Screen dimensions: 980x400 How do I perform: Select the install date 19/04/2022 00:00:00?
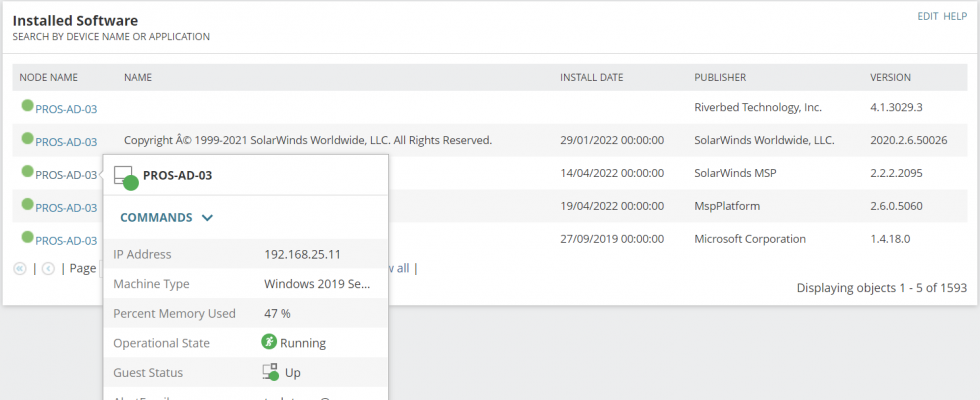pyautogui.click(x=612, y=206)
